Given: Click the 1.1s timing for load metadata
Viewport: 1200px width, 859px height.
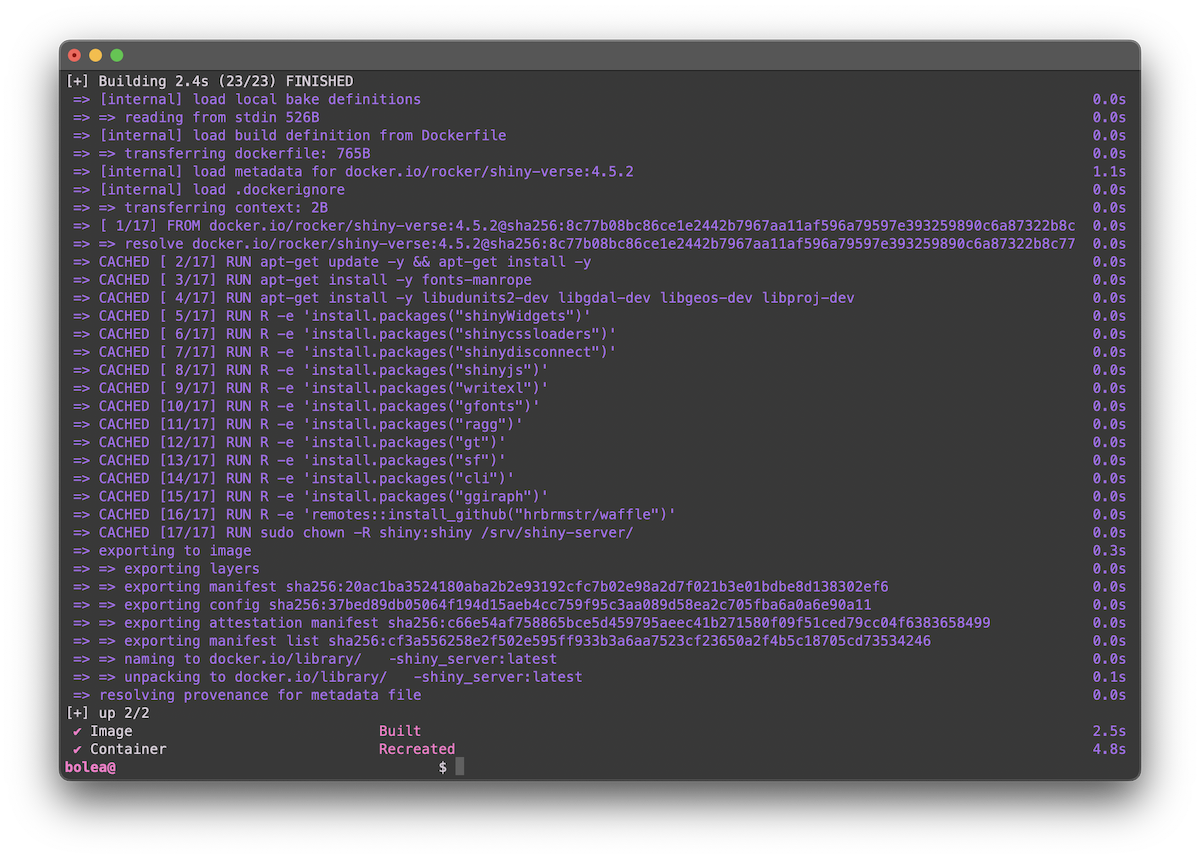Looking at the screenshot, I should click(x=1109, y=172).
